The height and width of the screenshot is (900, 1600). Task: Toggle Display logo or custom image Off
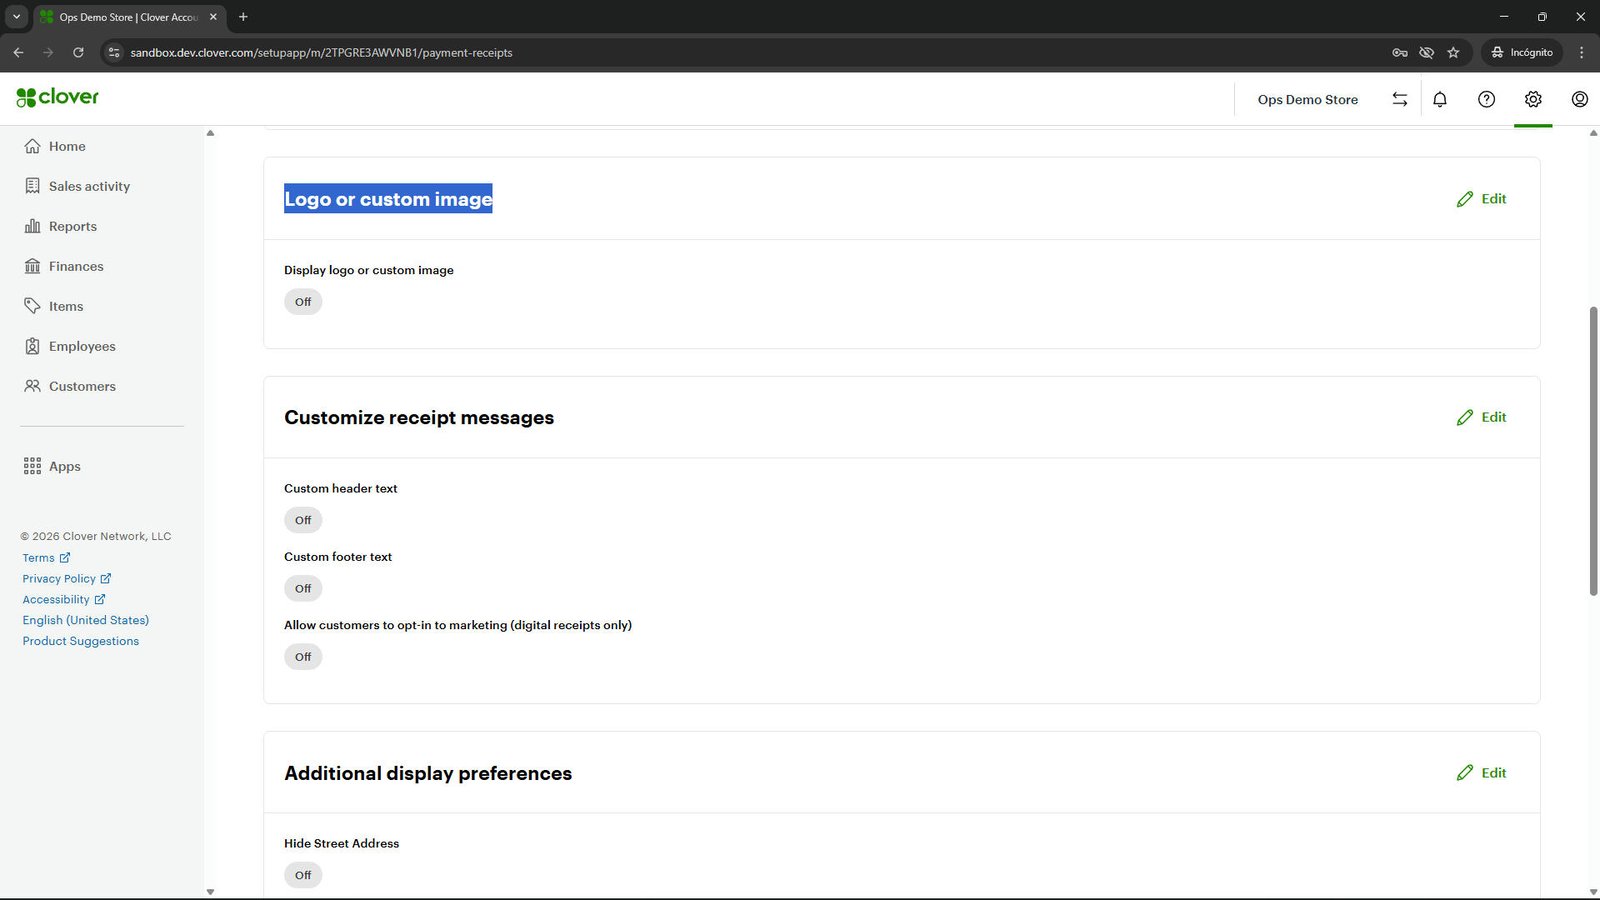tap(303, 302)
